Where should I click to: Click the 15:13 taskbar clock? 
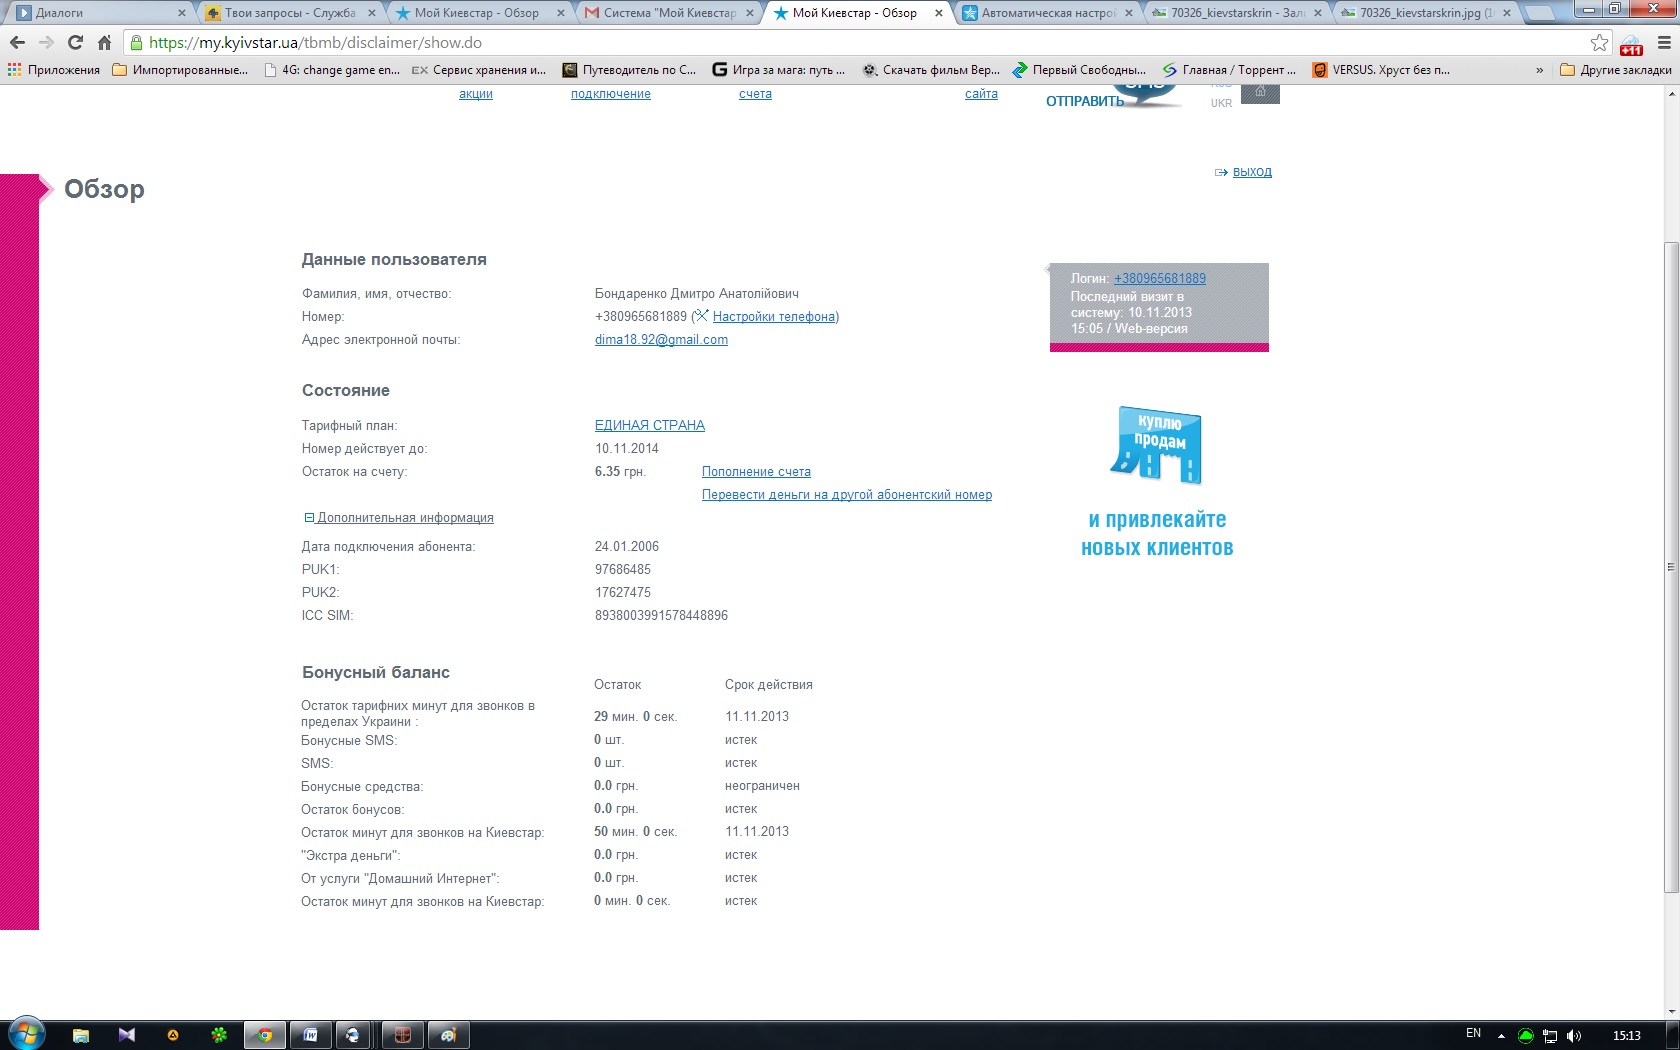1627,1035
